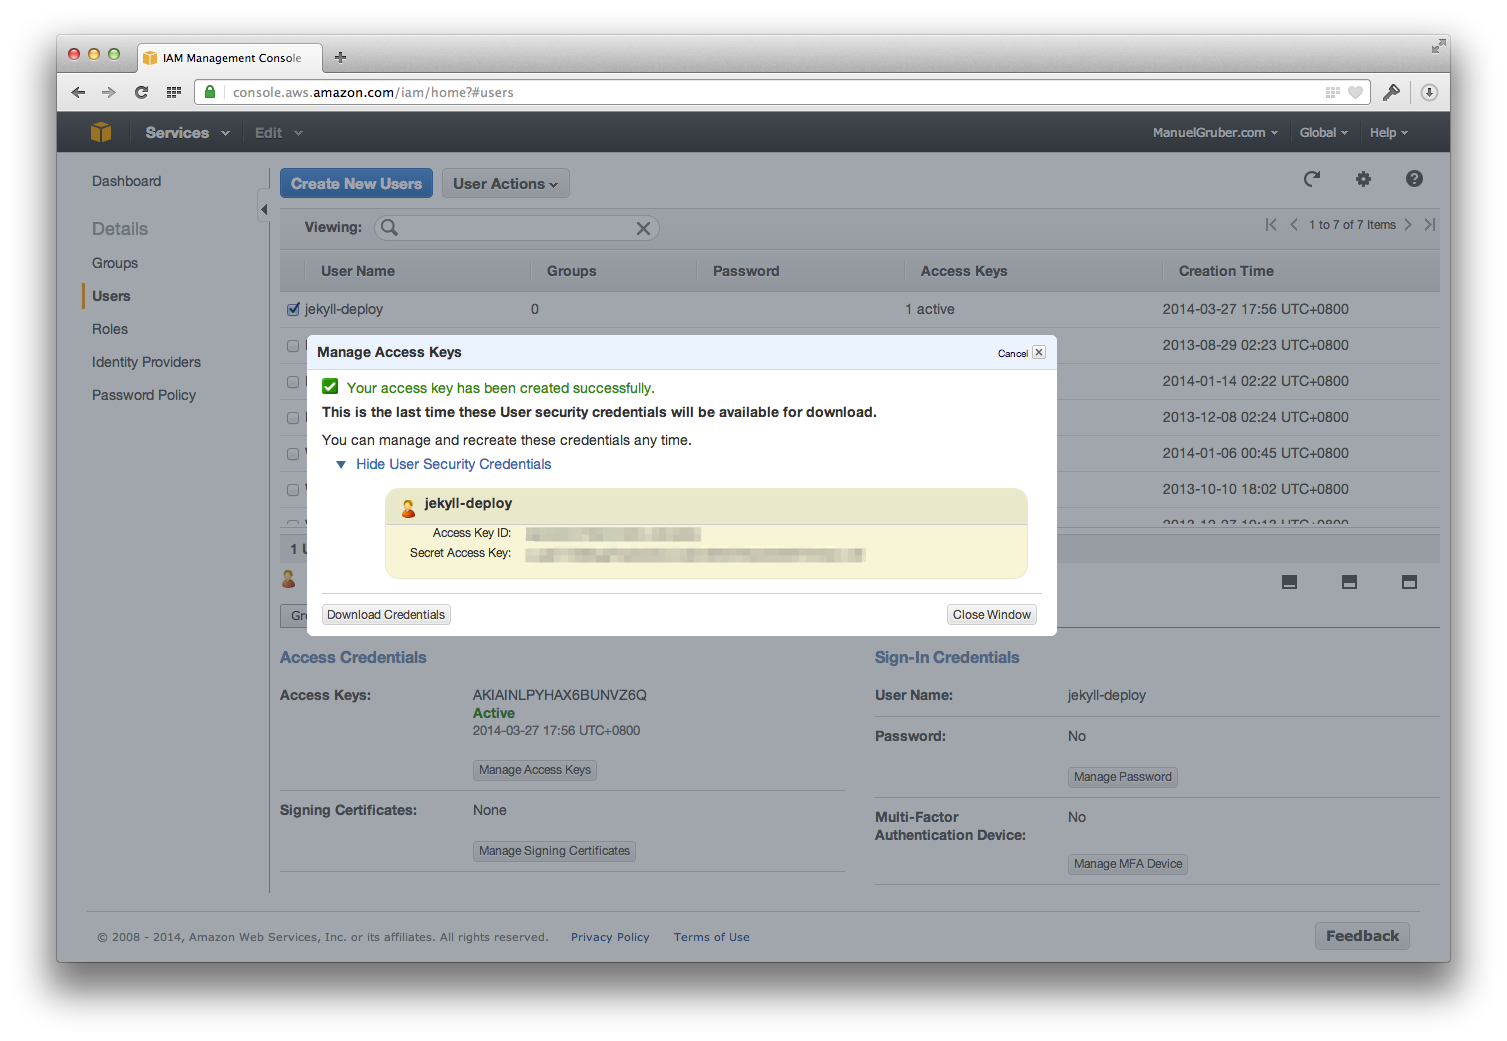Check the user row created 2013-12-08
The image size is (1507, 1041).
[x=293, y=418]
